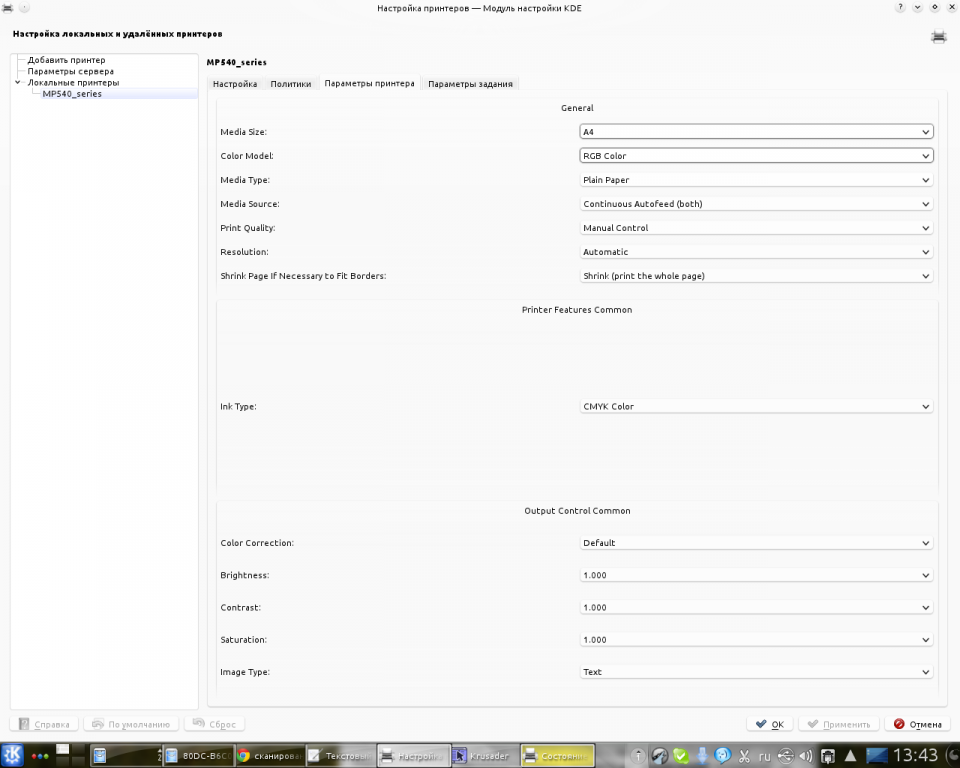Viewport: 960px width, 768px height.
Task: Open the Color Correction dropdown (Default)
Action: coord(756,543)
